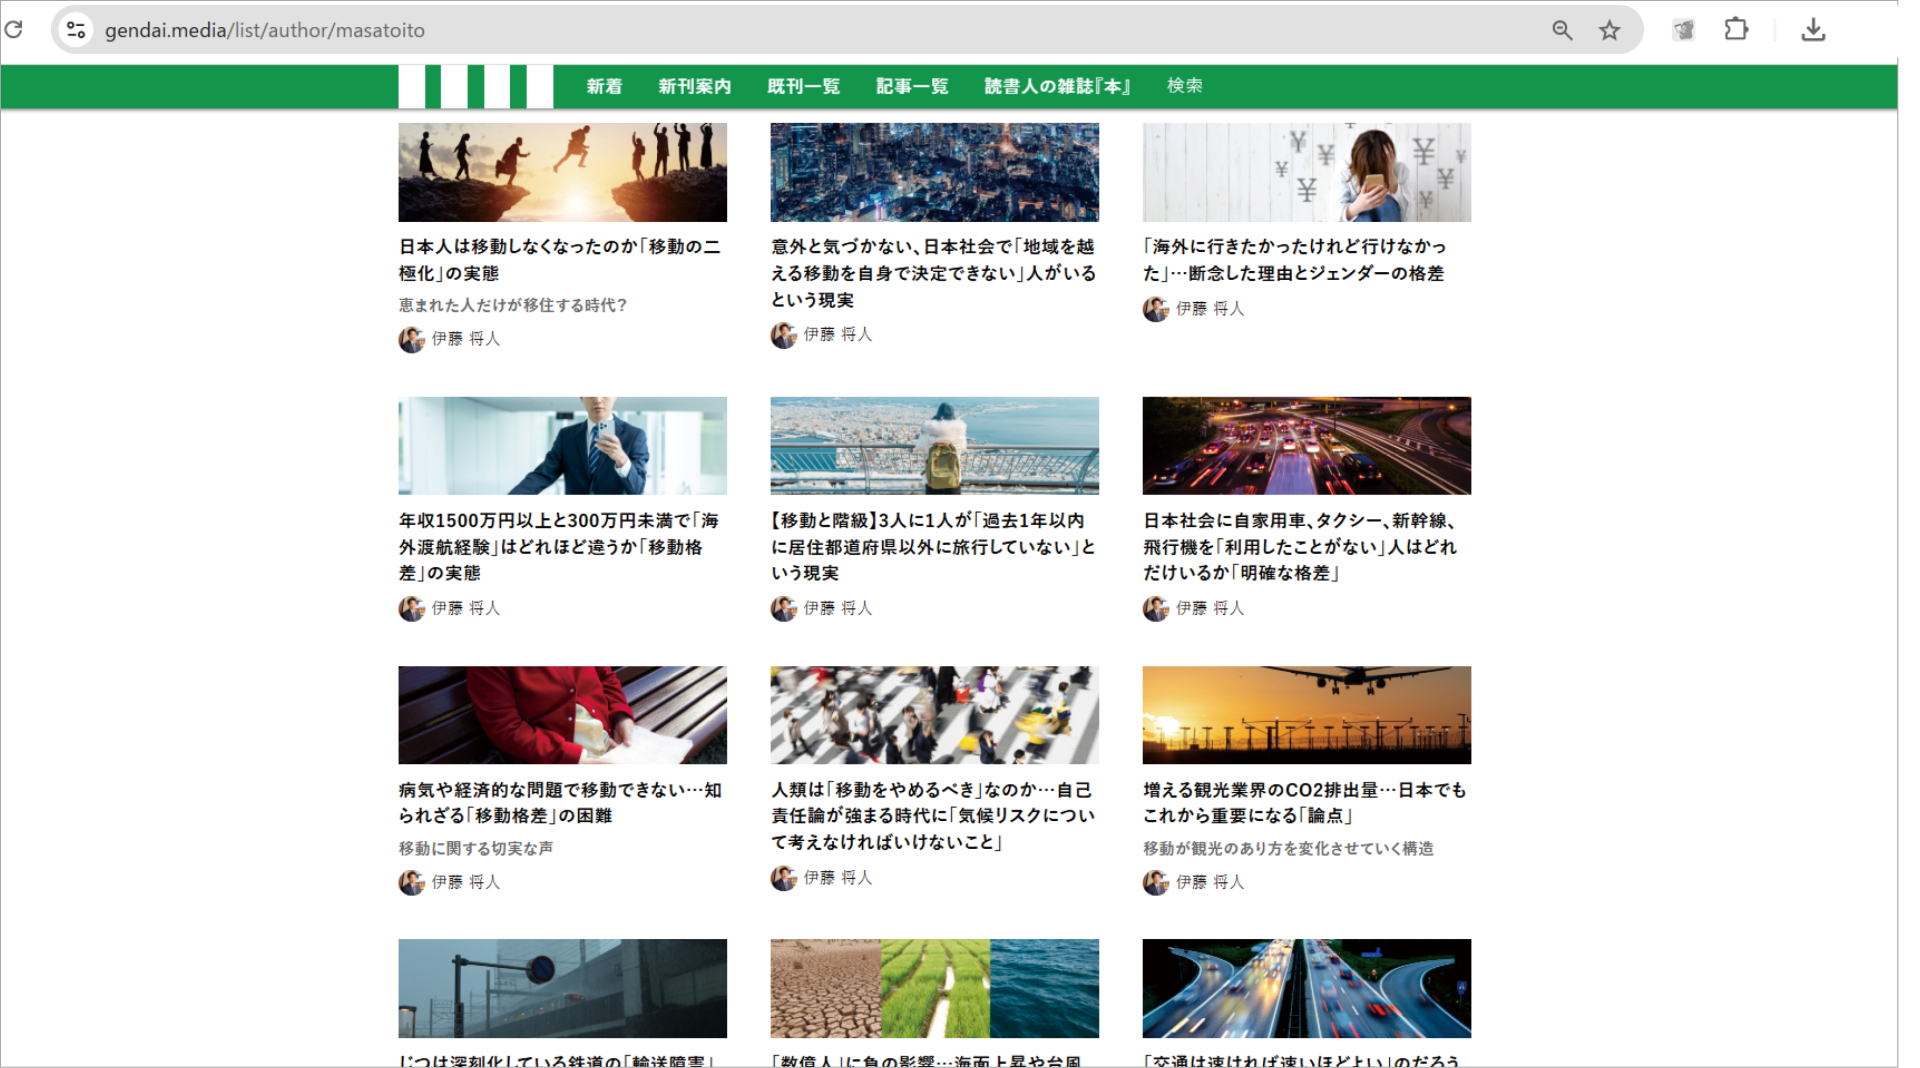This screenshot has height=1068, width=1920.
Task: Open the 読書人の雑誌『本』 menu item
Action: click(1057, 86)
